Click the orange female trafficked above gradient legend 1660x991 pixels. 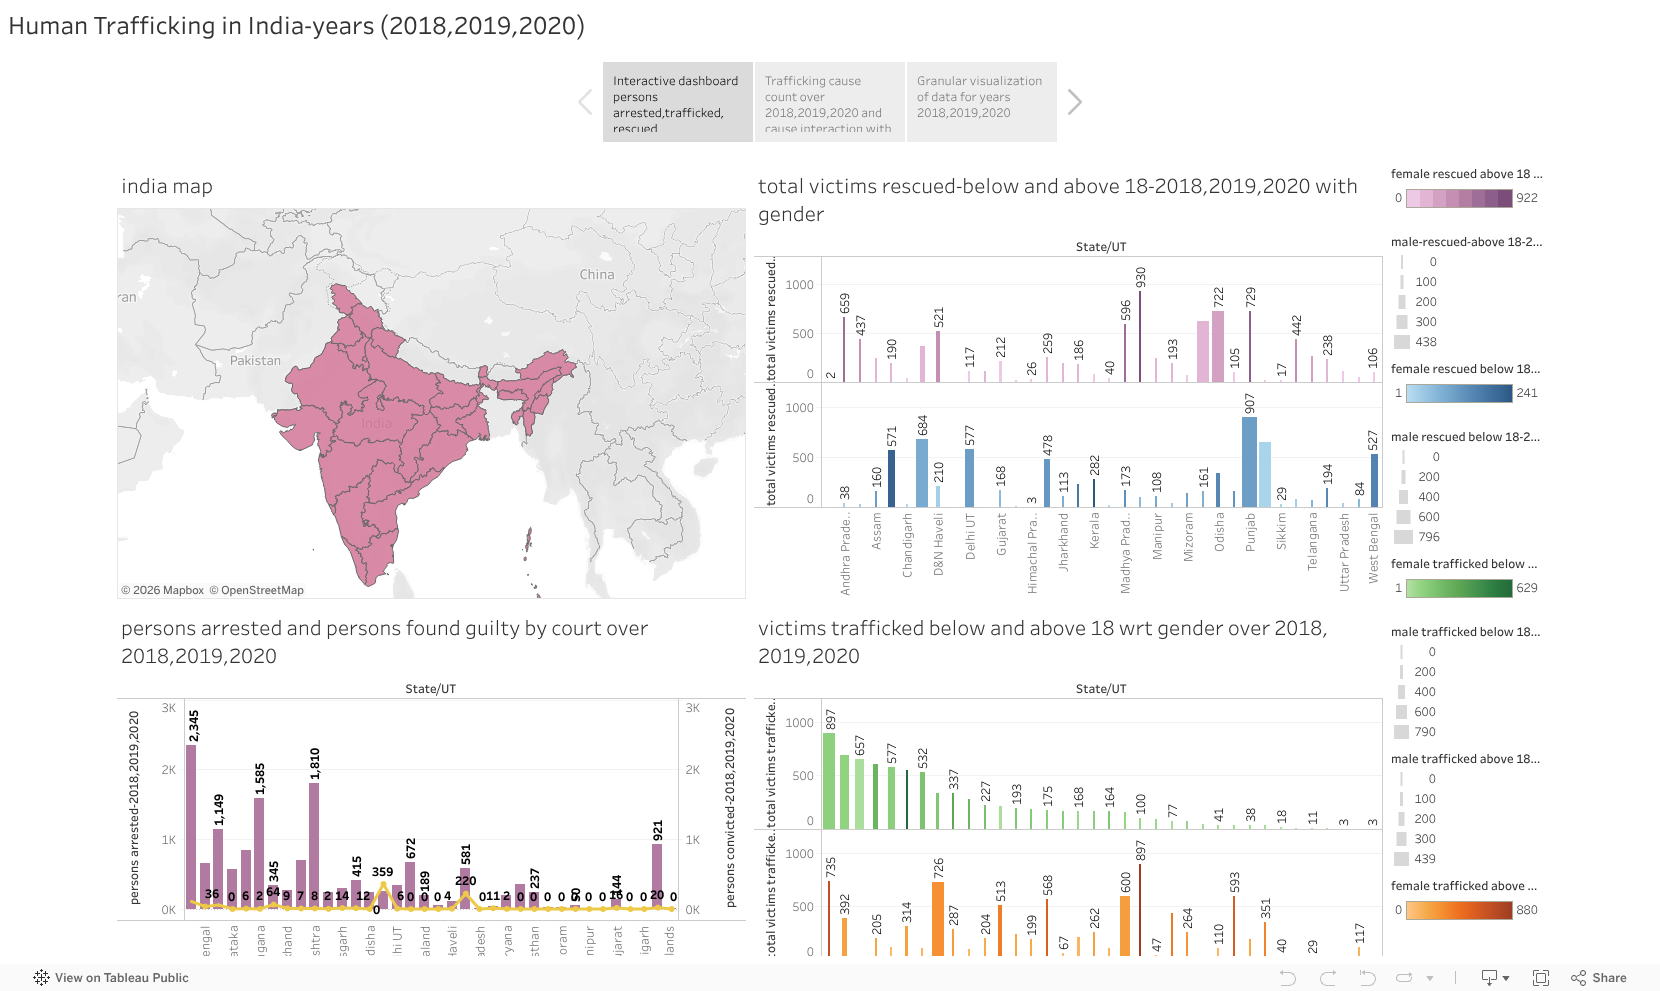(1459, 910)
